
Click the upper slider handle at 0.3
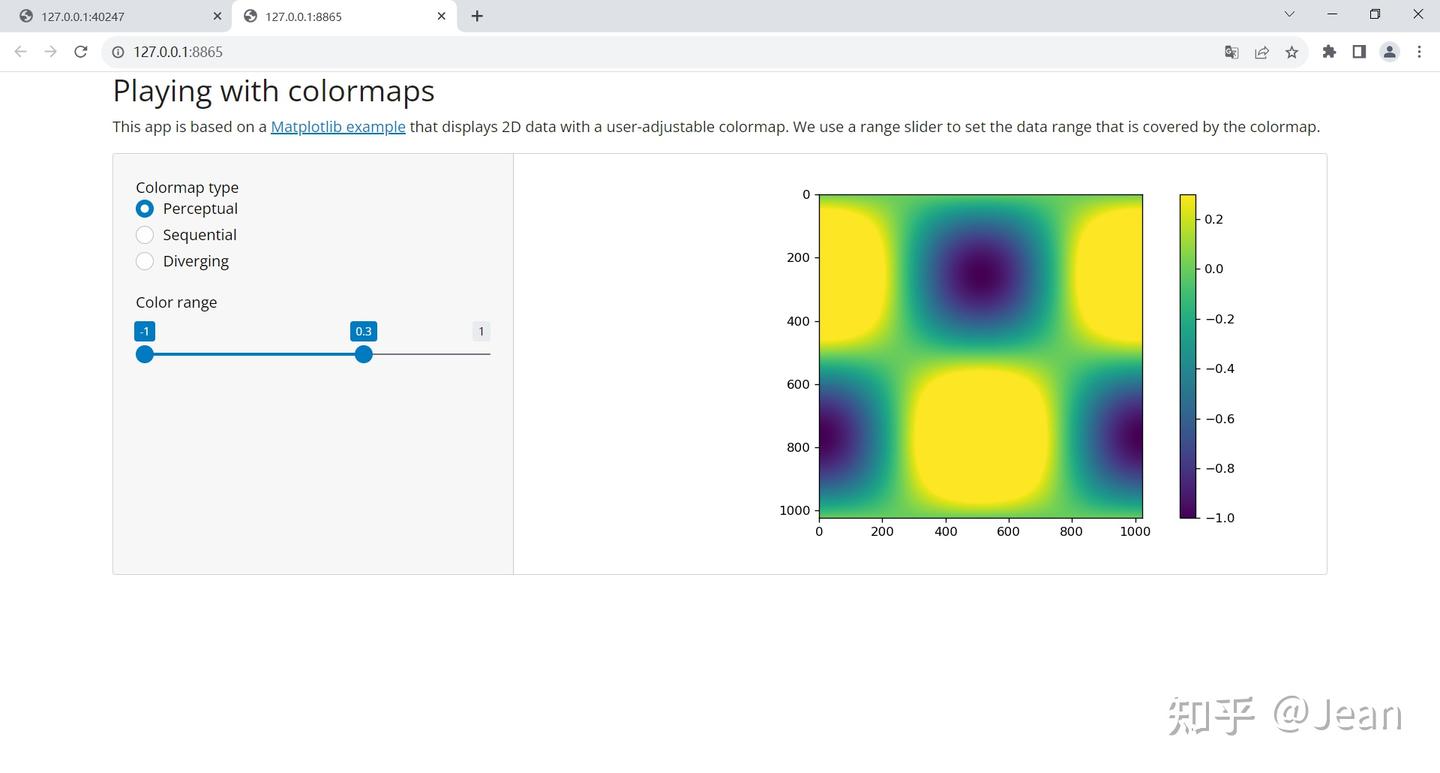pyautogui.click(x=364, y=354)
